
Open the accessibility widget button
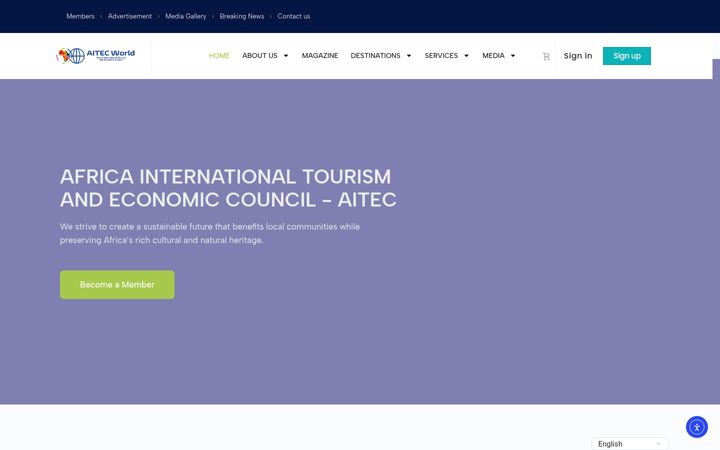[x=697, y=427]
